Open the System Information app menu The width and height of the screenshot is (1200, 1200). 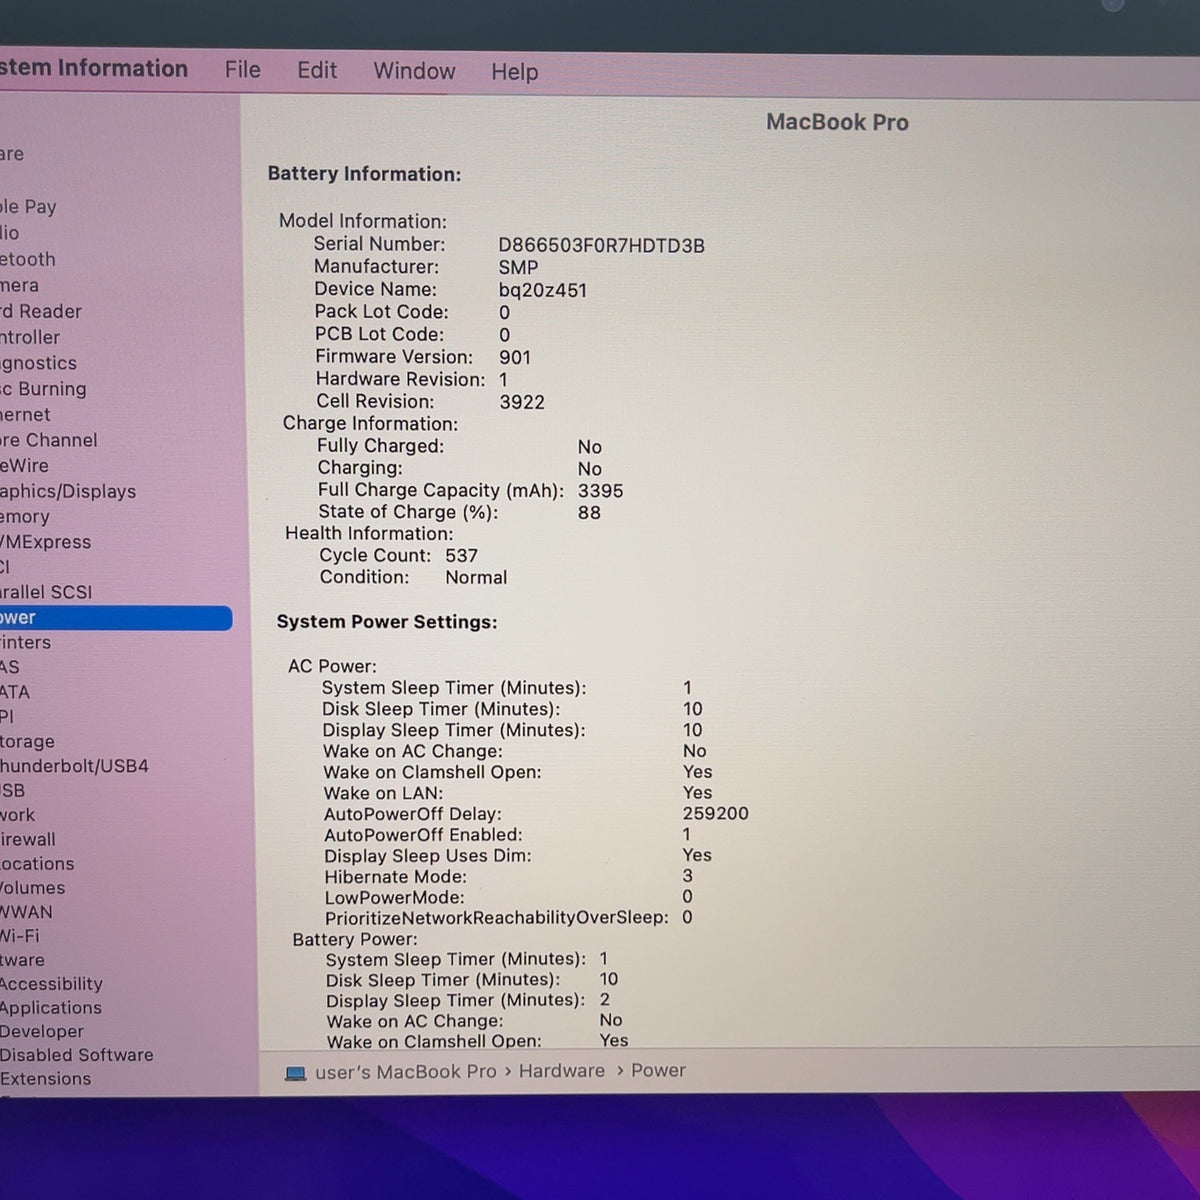pyautogui.click(x=94, y=68)
